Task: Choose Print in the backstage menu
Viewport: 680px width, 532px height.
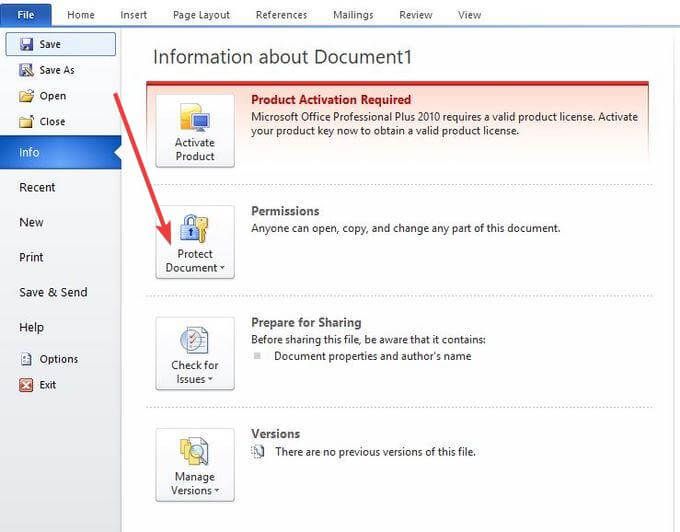Action: [x=31, y=257]
